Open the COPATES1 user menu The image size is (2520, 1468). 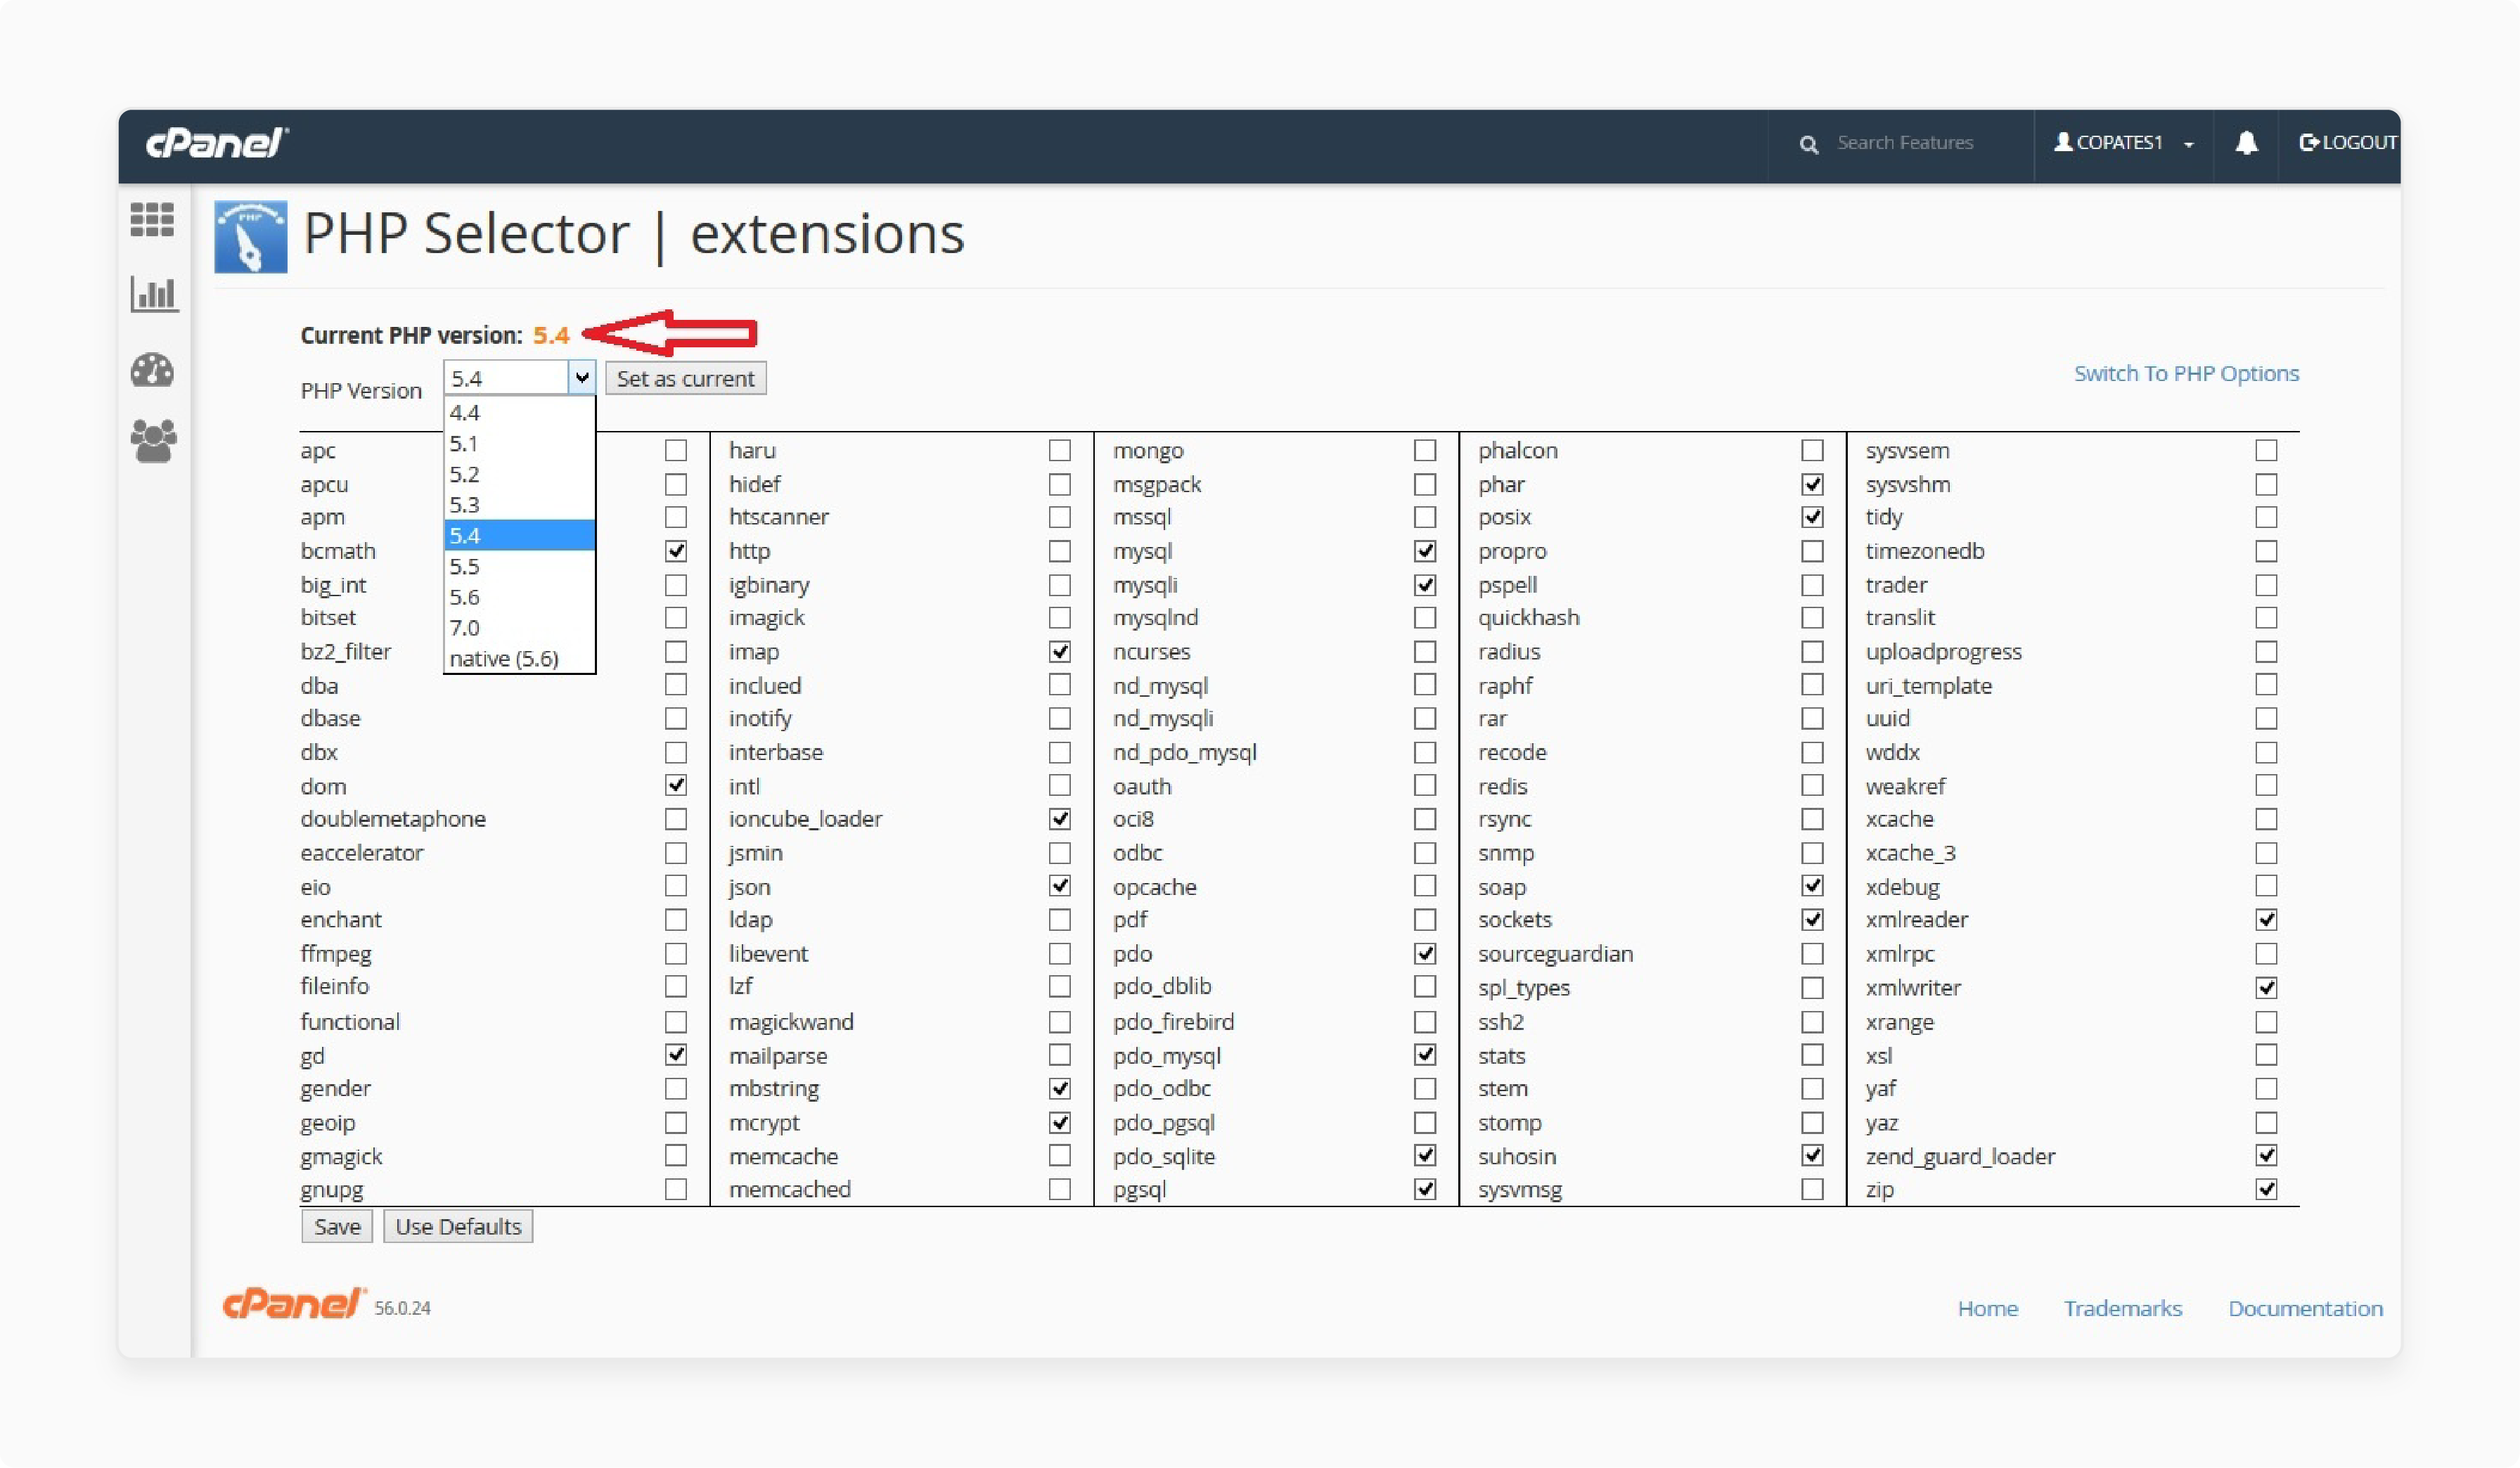[x=2123, y=143]
